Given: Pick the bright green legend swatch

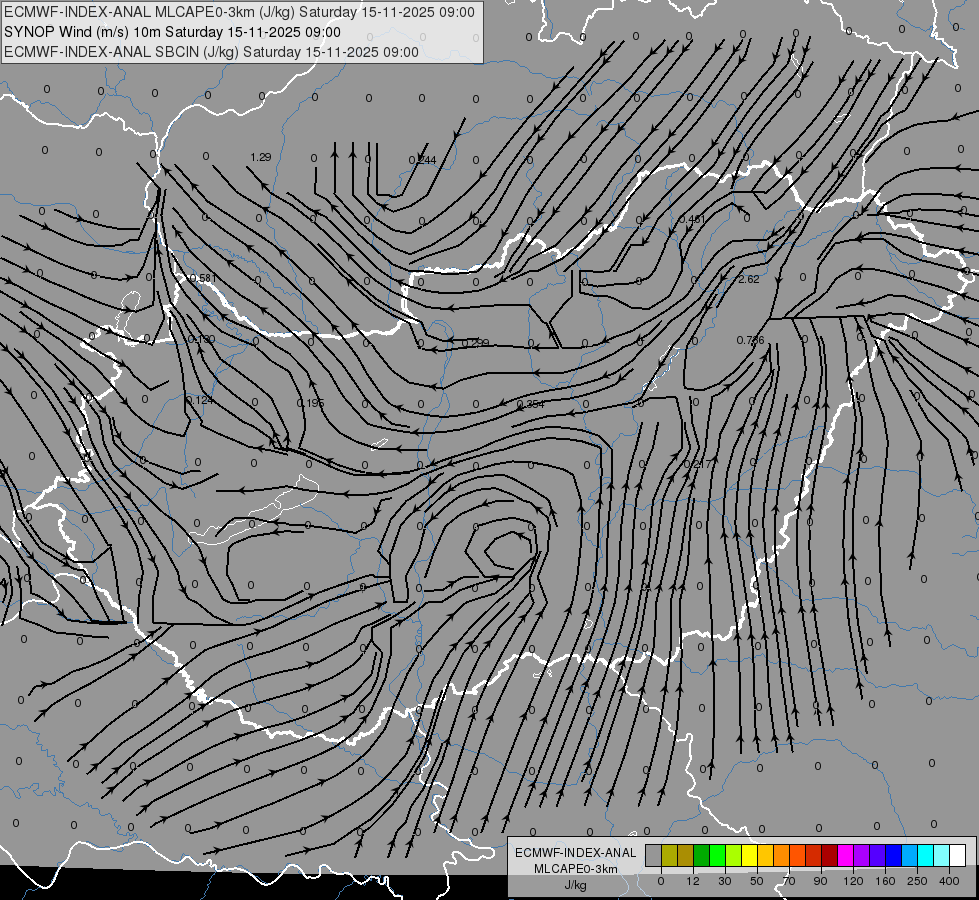Looking at the screenshot, I should coord(717,855).
